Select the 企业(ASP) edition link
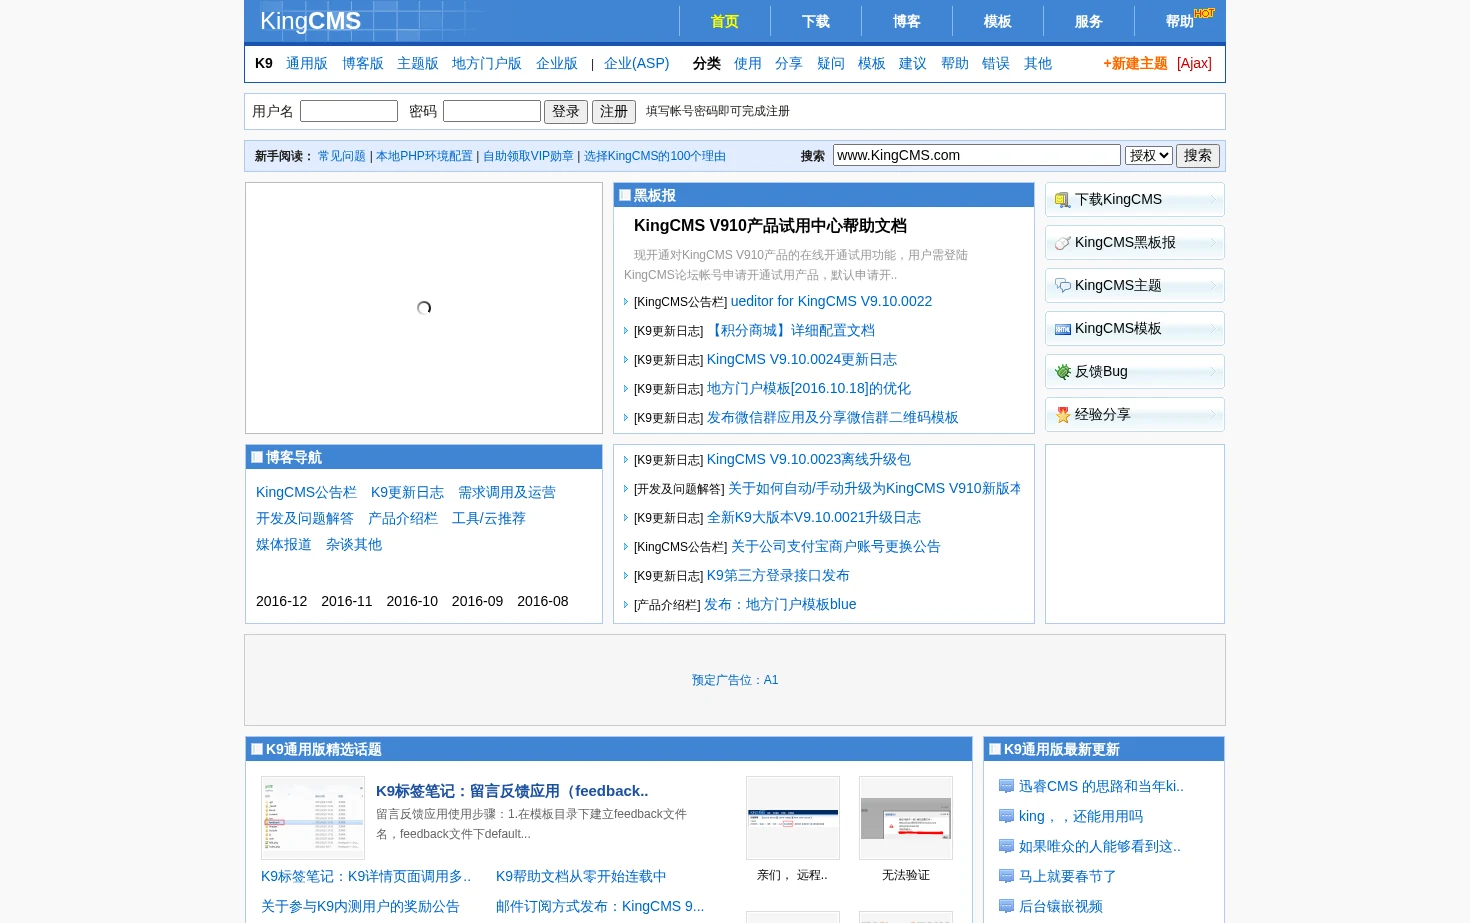The image size is (1470, 923). point(637,63)
